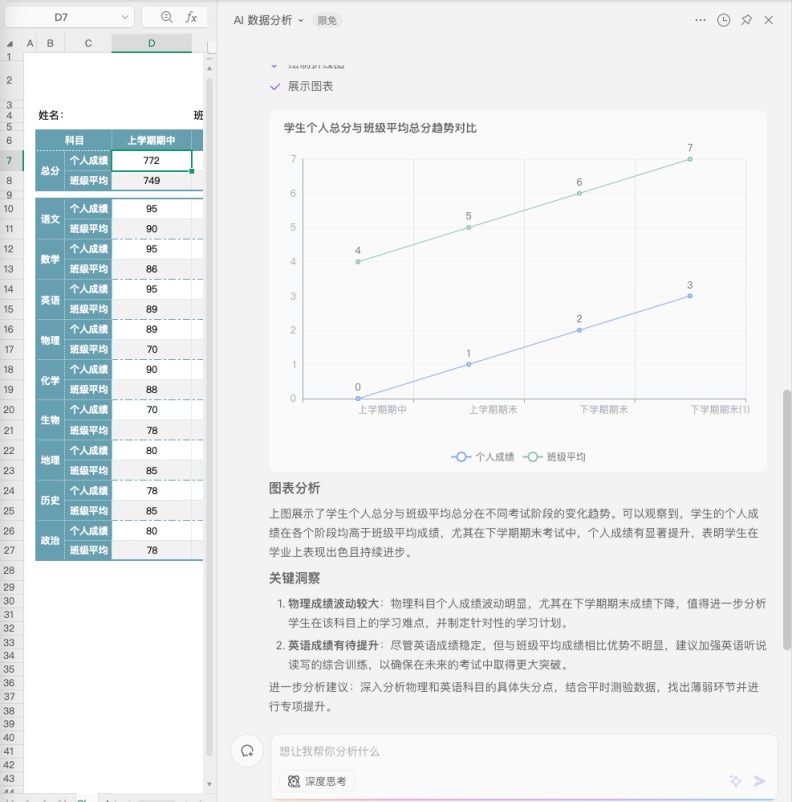The width and height of the screenshot is (792, 802).
Task: Click the 限免 badge label
Action: tap(327, 20)
